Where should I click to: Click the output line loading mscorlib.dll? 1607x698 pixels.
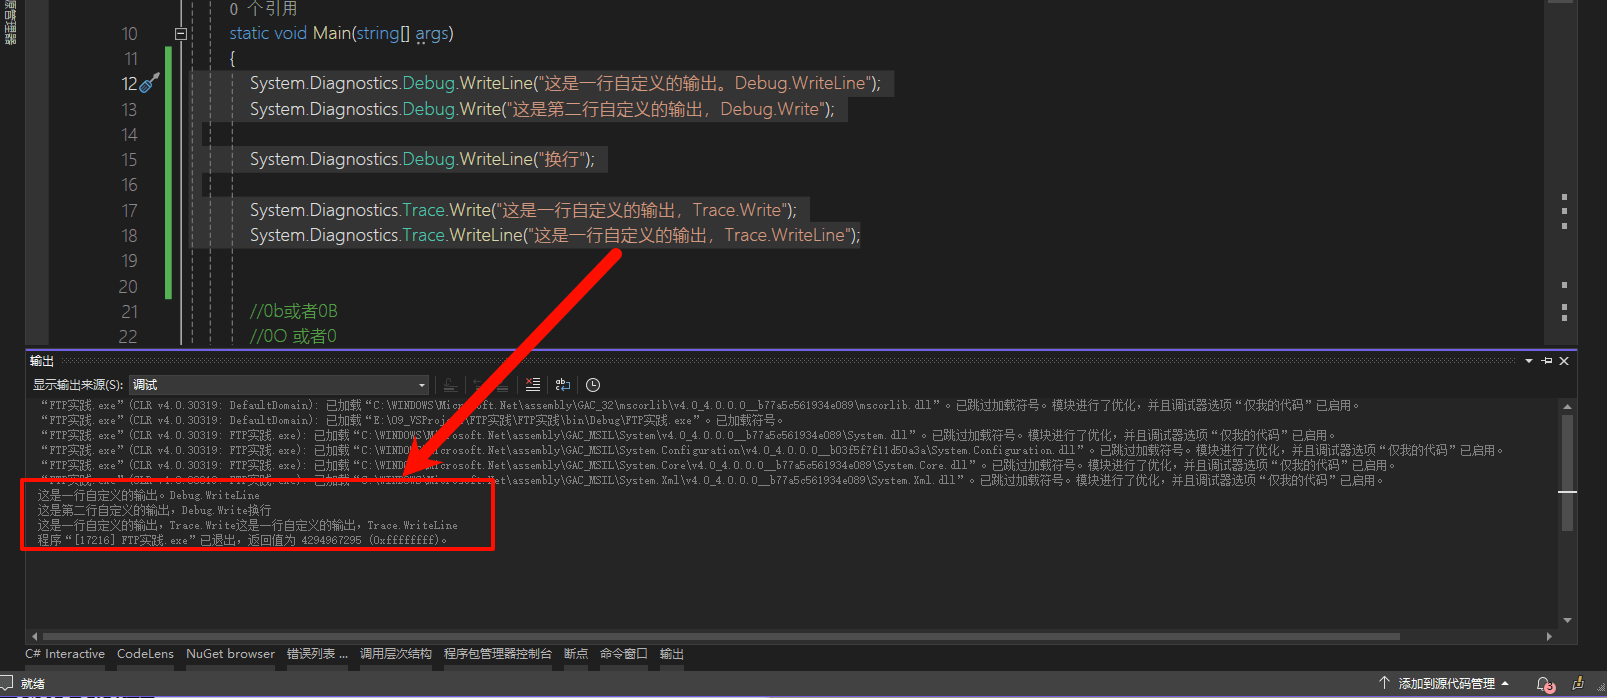tap(701, 406)
